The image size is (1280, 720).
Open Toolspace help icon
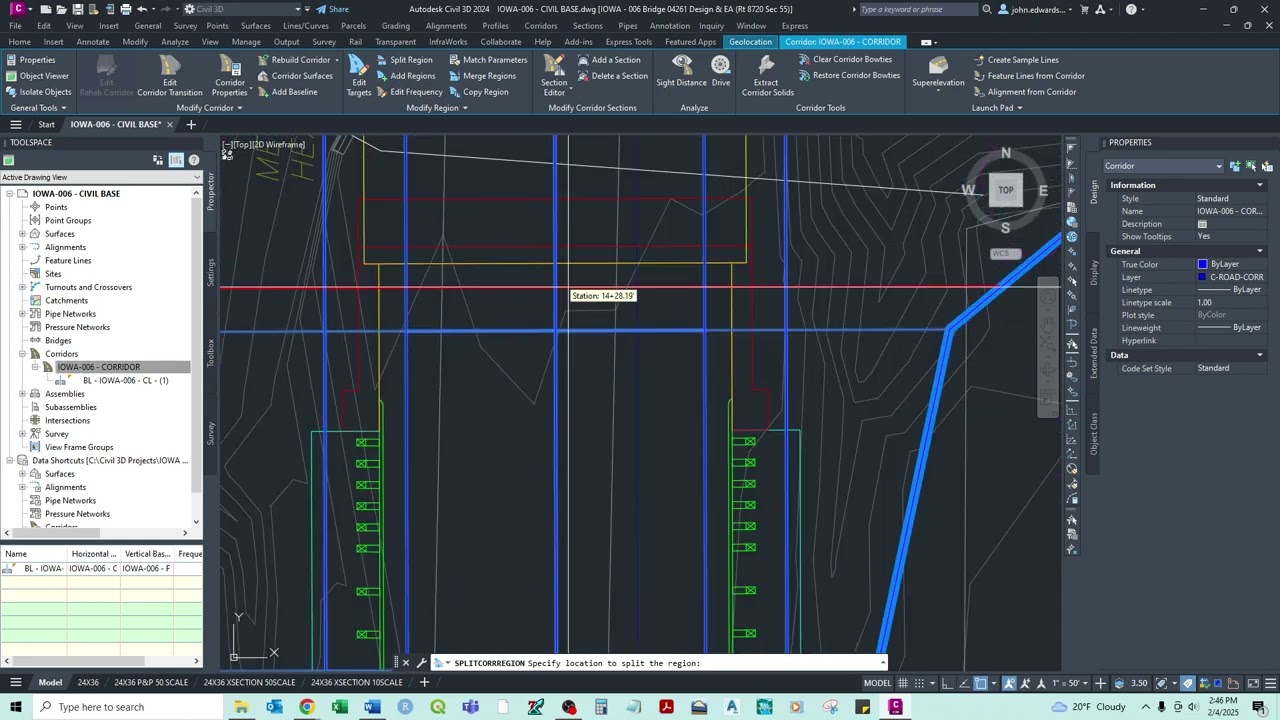194,160
